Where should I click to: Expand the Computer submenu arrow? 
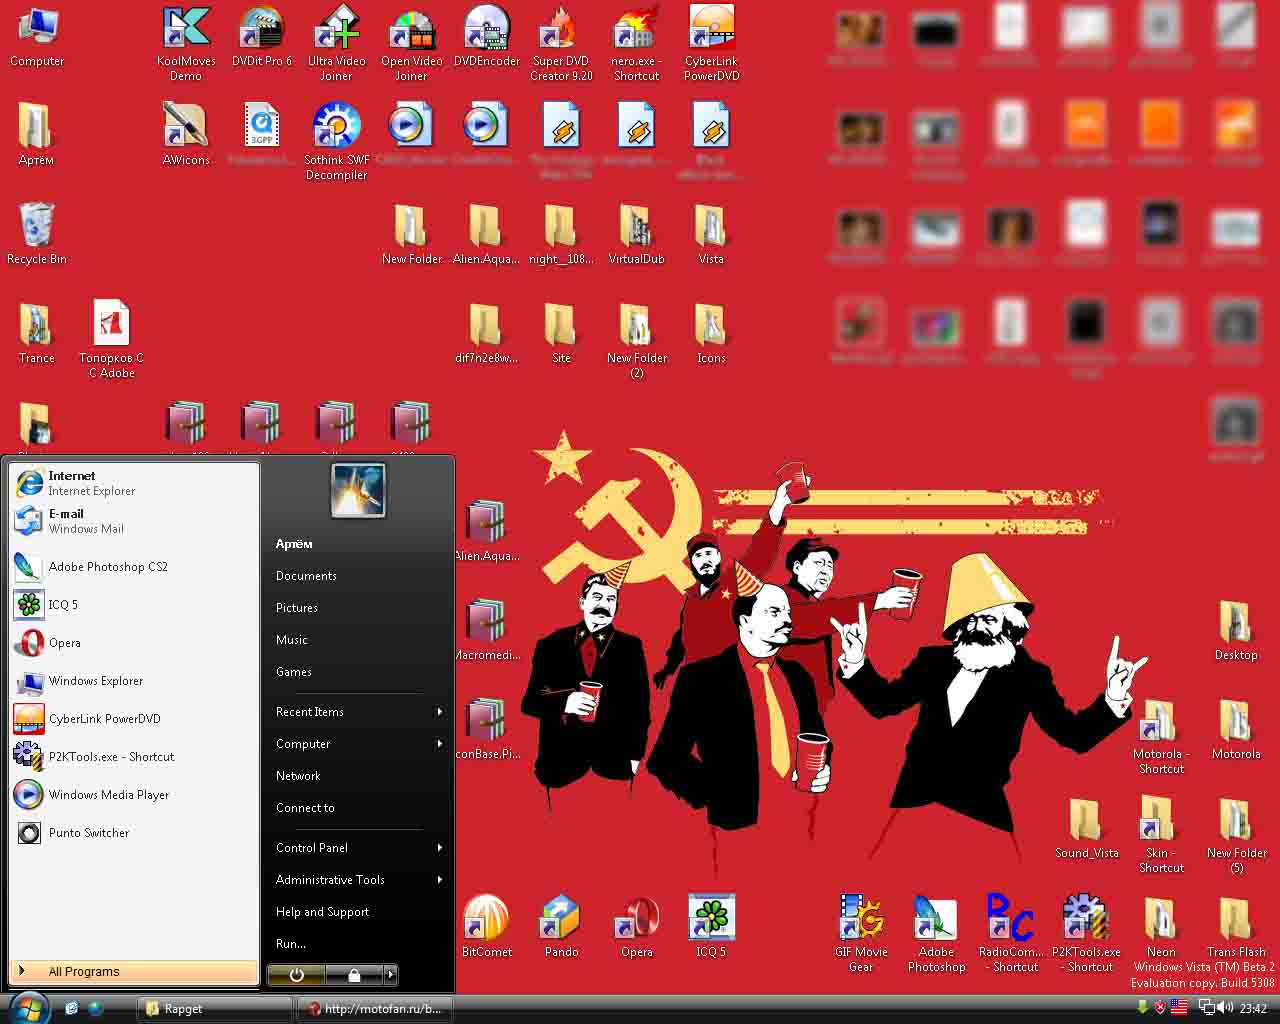point(439,744)
